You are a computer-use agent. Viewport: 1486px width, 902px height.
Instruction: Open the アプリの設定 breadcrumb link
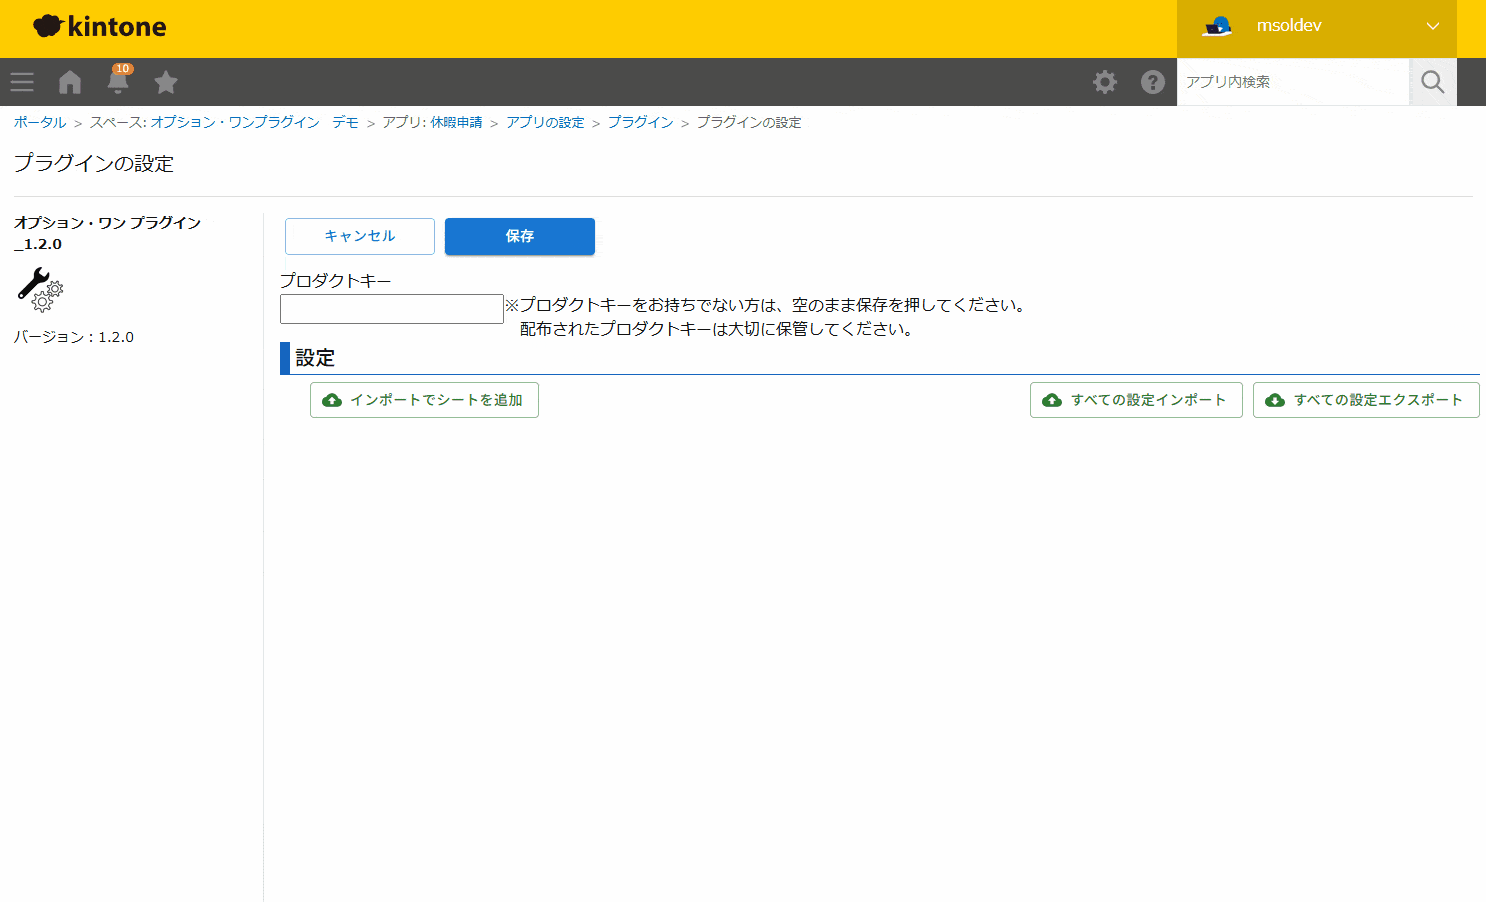545,122
